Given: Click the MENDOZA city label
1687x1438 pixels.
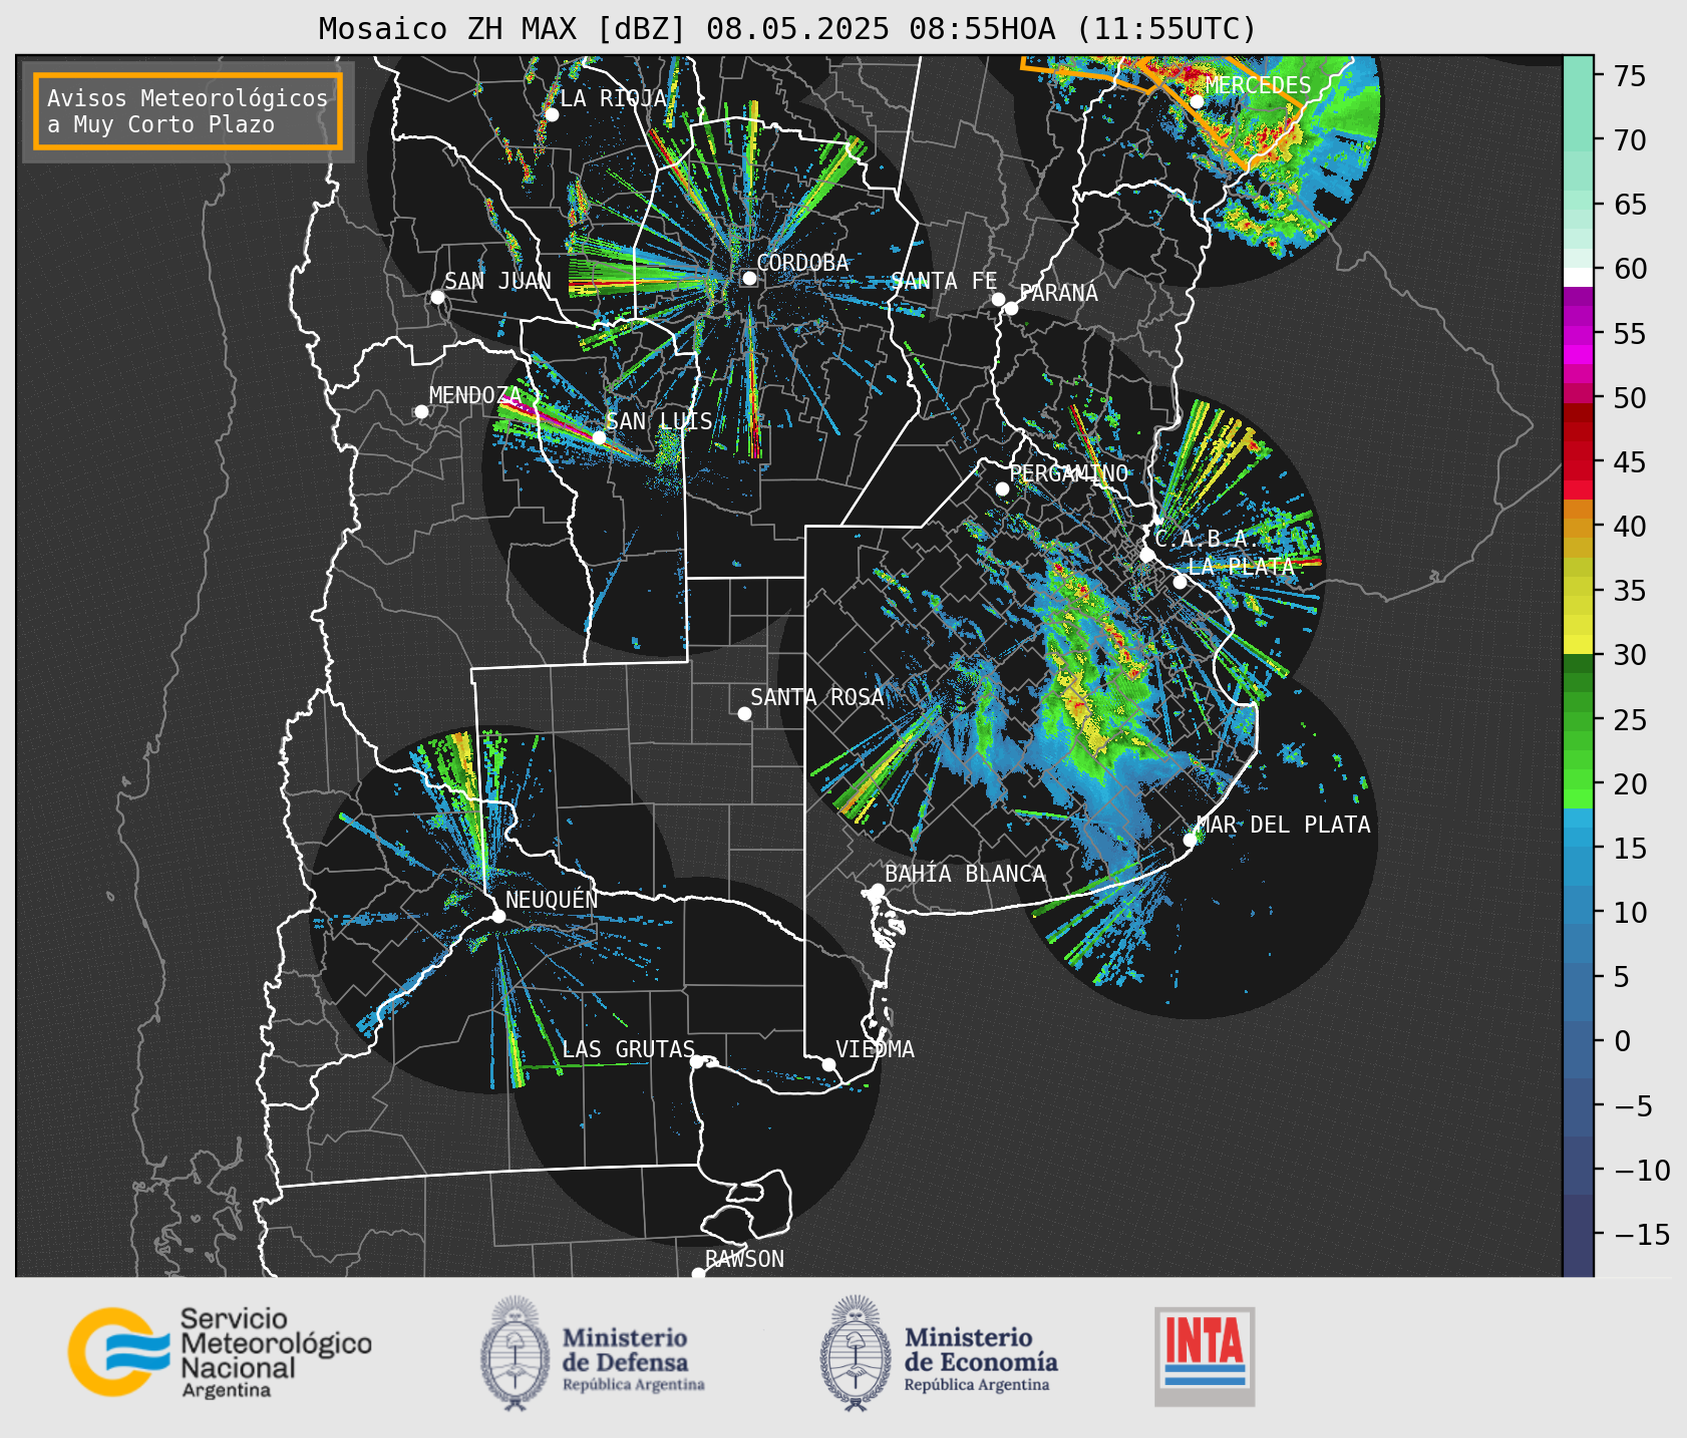Looking at the screenshot, I should click(x=475, y=395).
